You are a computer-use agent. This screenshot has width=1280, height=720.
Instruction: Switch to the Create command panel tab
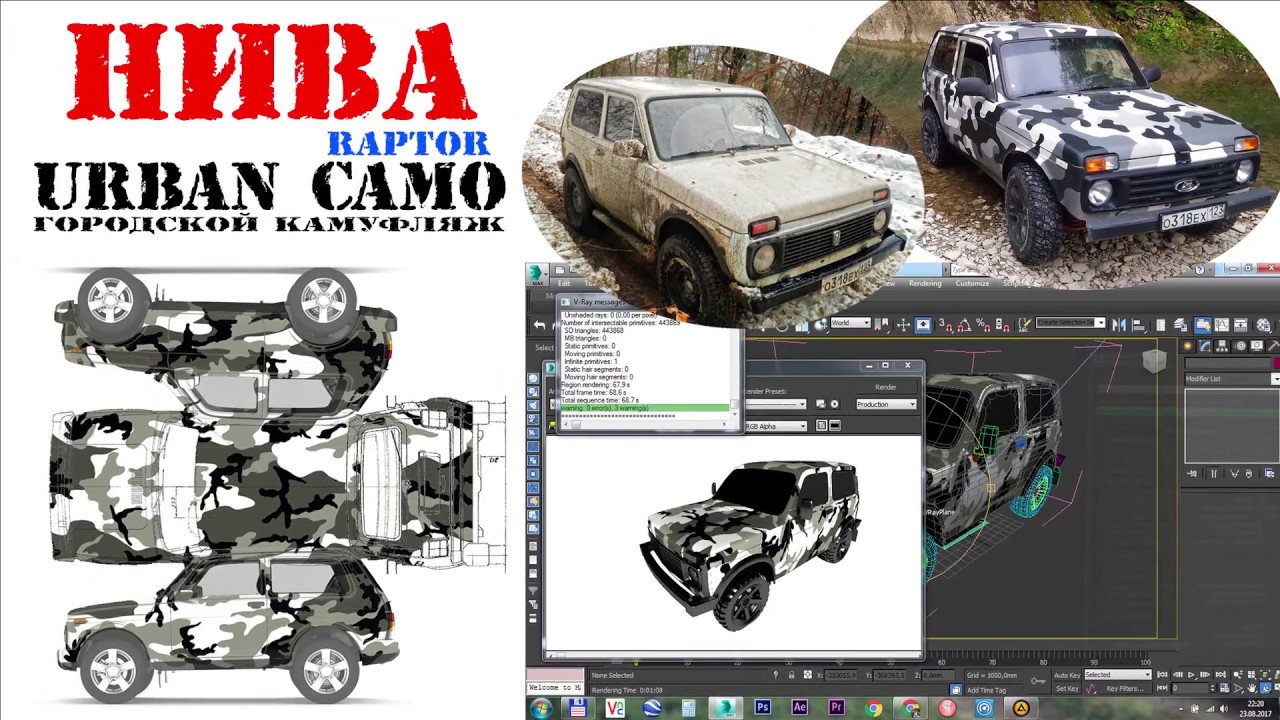pyautogui.click(x=1188, y=346)
